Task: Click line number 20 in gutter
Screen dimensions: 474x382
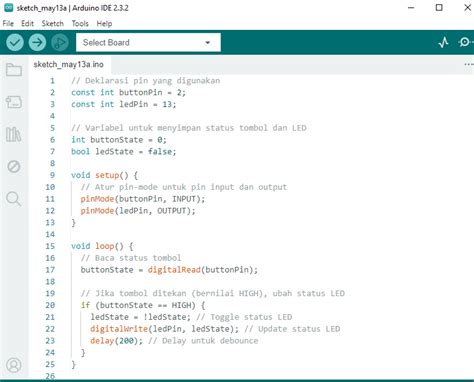Action: (50, 305)
